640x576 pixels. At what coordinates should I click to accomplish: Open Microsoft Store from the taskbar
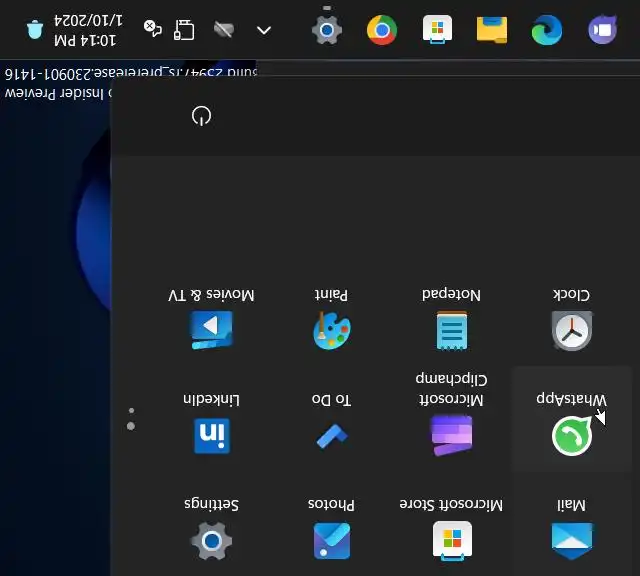437,30
